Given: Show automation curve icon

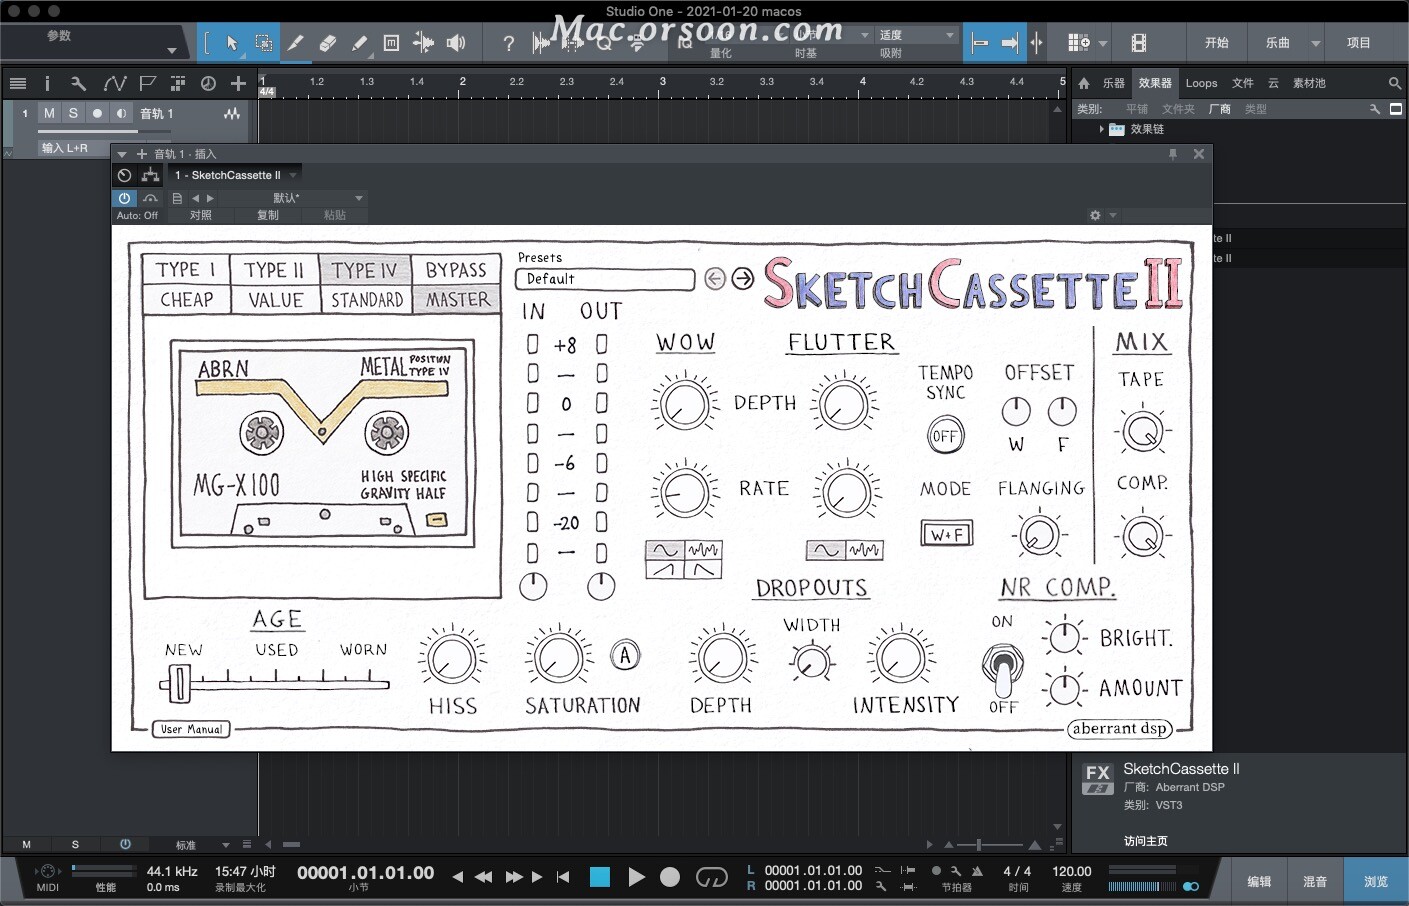Looking at the screenshot, I should (115, 83).
